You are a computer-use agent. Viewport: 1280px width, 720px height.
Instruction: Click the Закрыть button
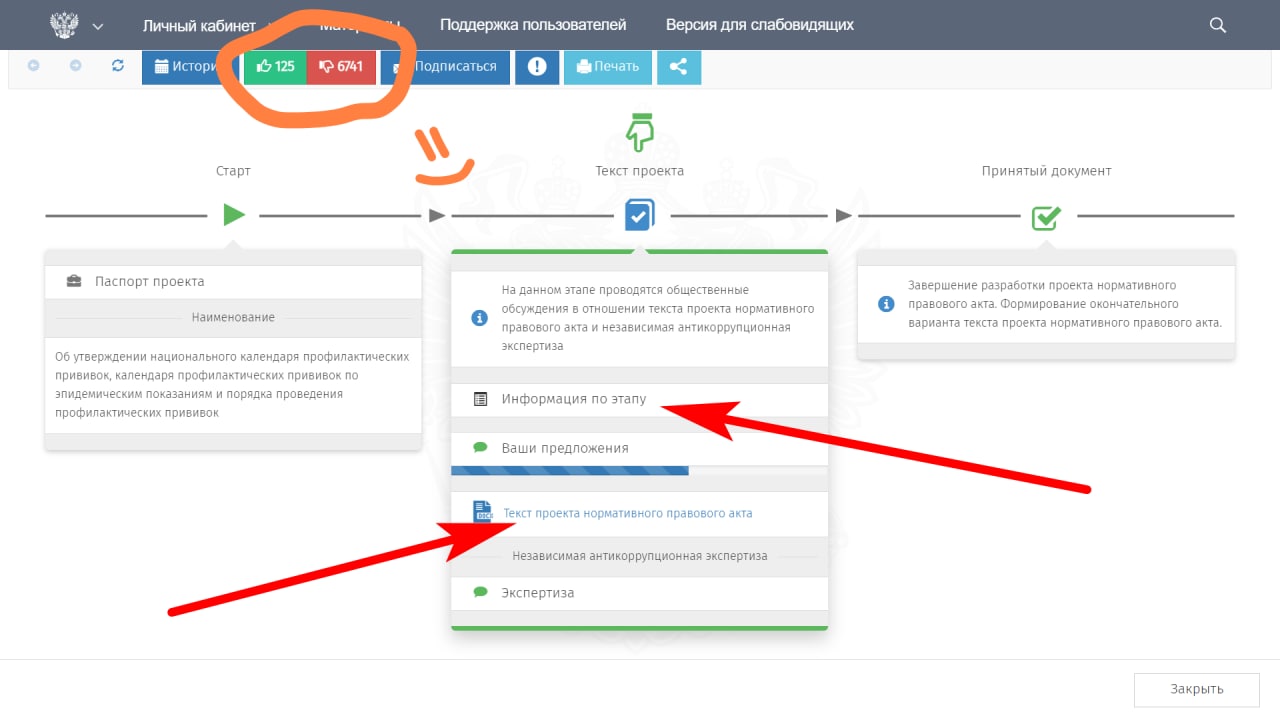coord(1197,689)
